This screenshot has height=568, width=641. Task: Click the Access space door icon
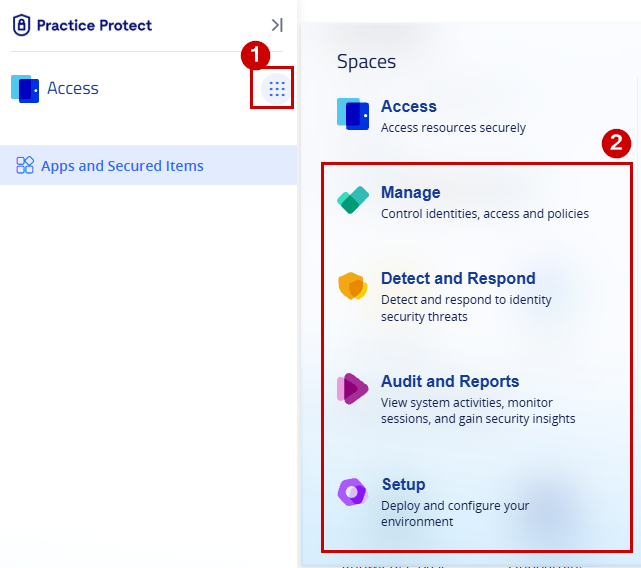point(353,114)
